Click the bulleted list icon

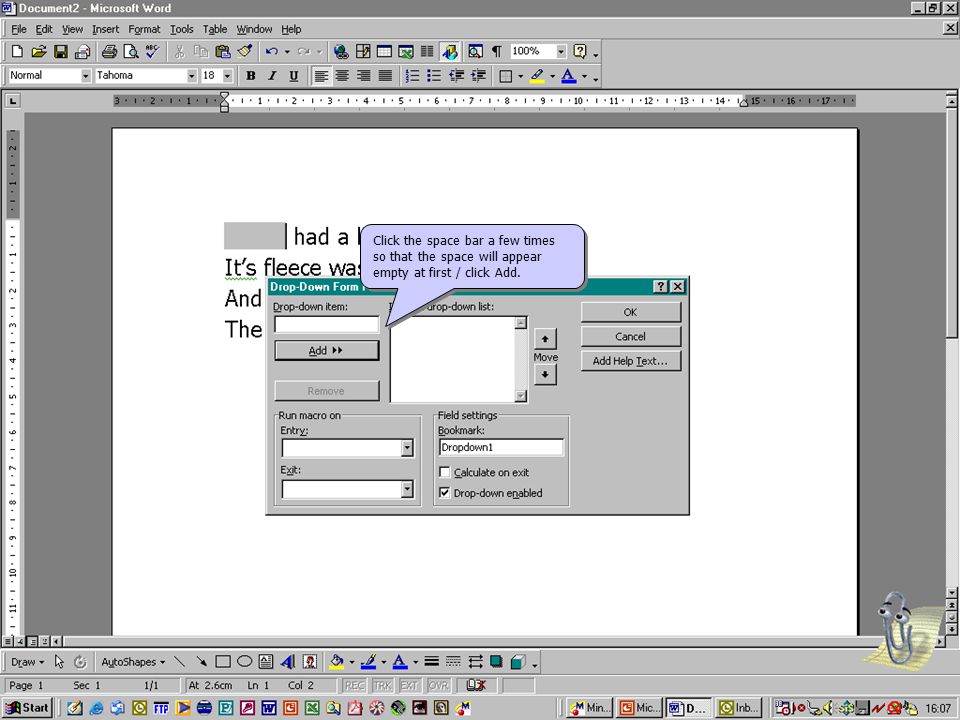click(x=434, y=75)
